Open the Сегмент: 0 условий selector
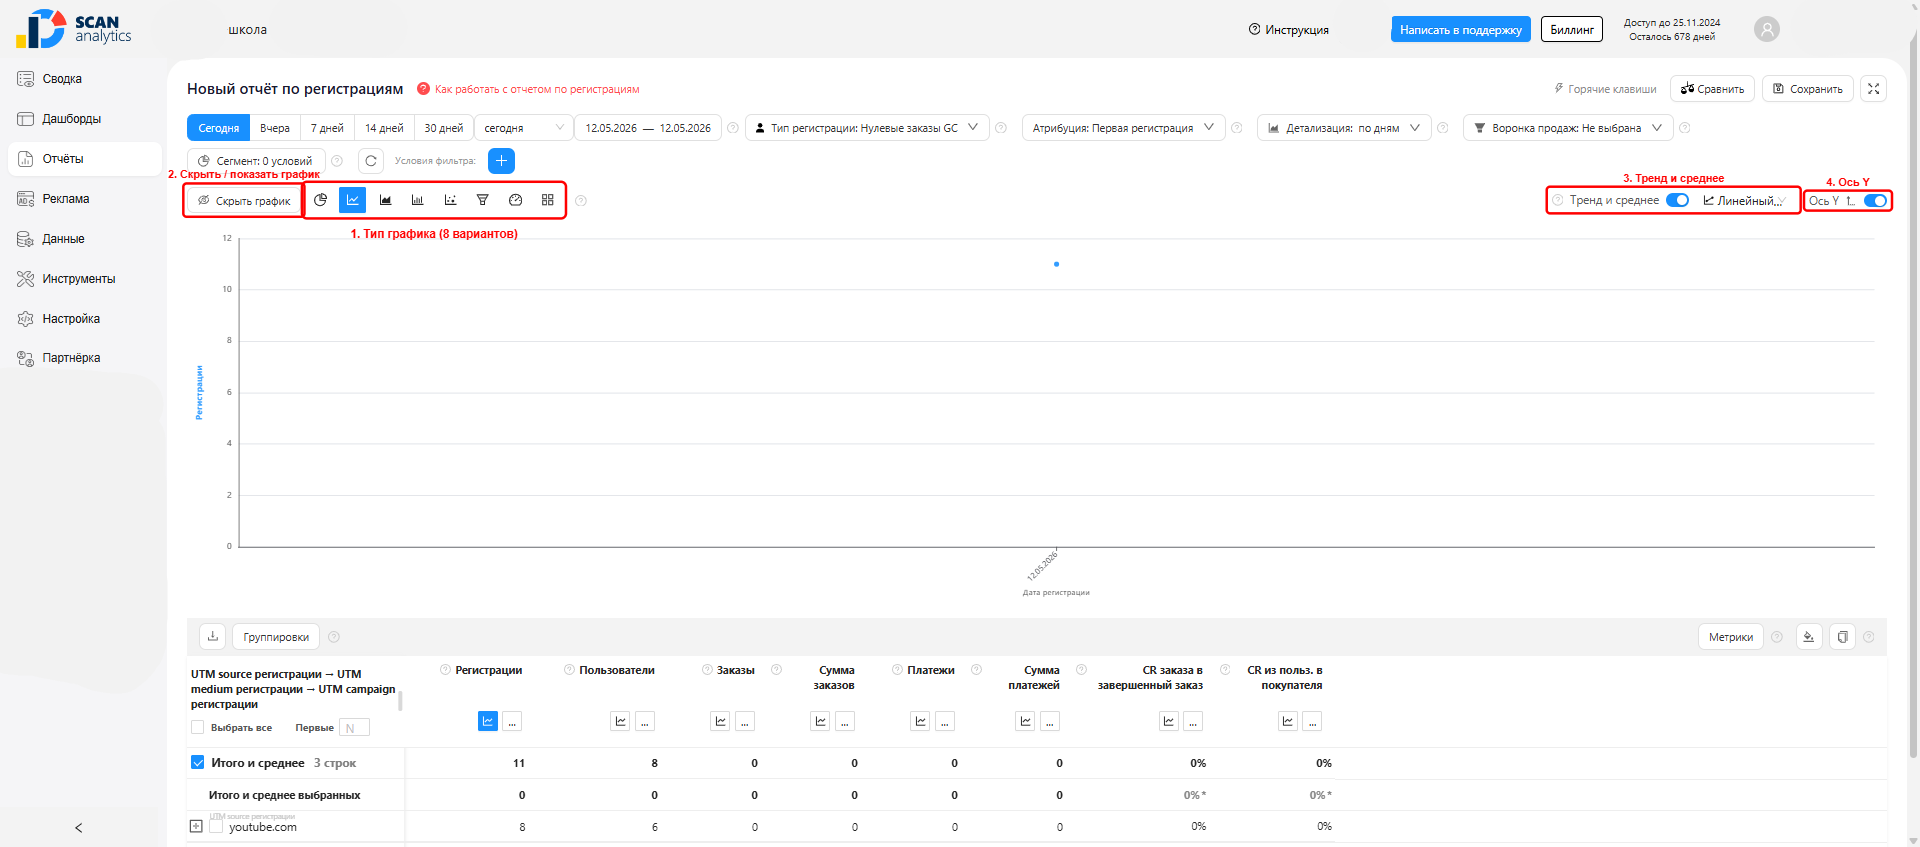1920x847 pixels. pos(256,161)
